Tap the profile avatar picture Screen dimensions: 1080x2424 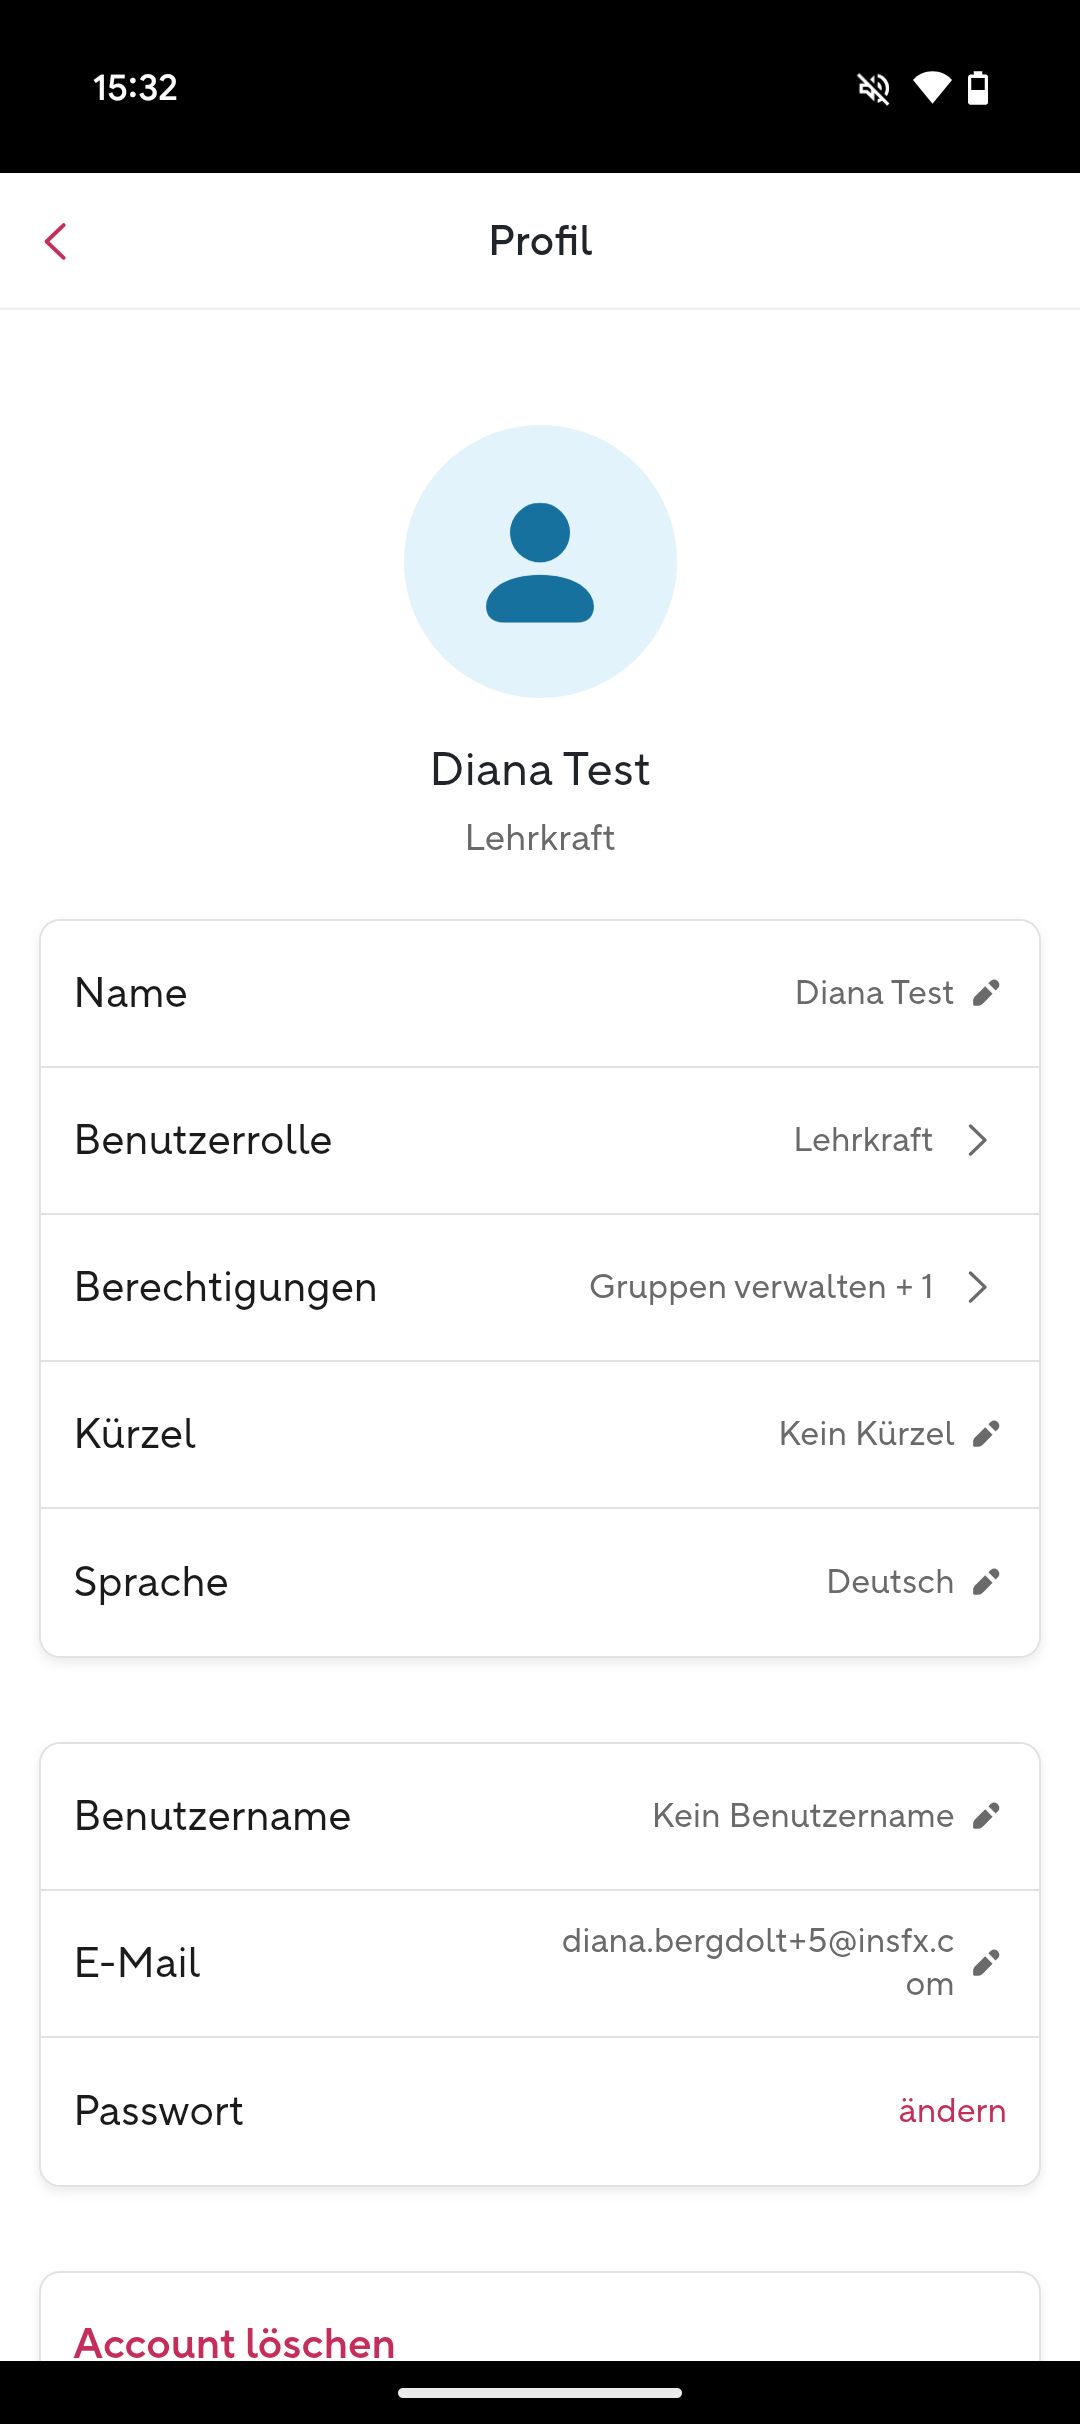tap(540, 561)
